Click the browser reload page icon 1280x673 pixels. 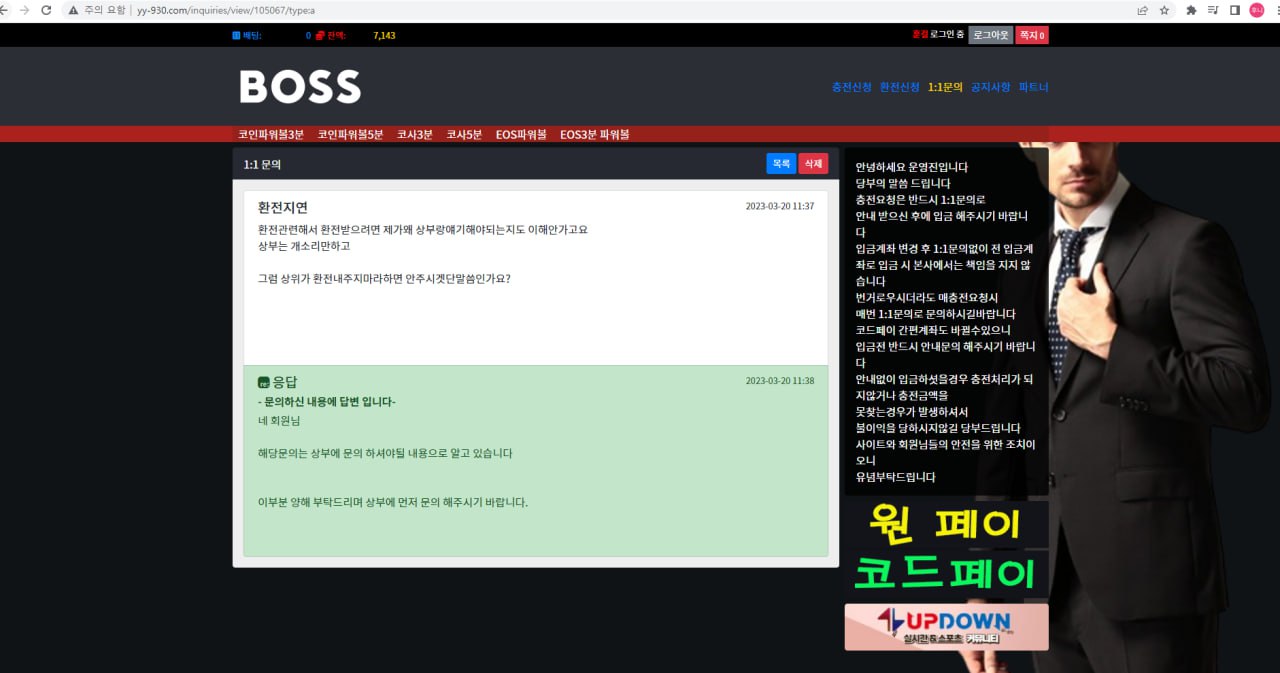coord(46,10)
